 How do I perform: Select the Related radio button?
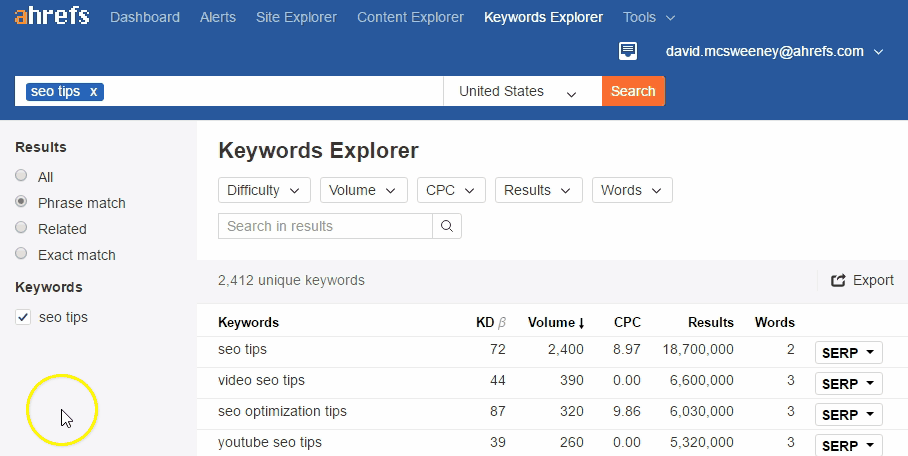point(21,227)
